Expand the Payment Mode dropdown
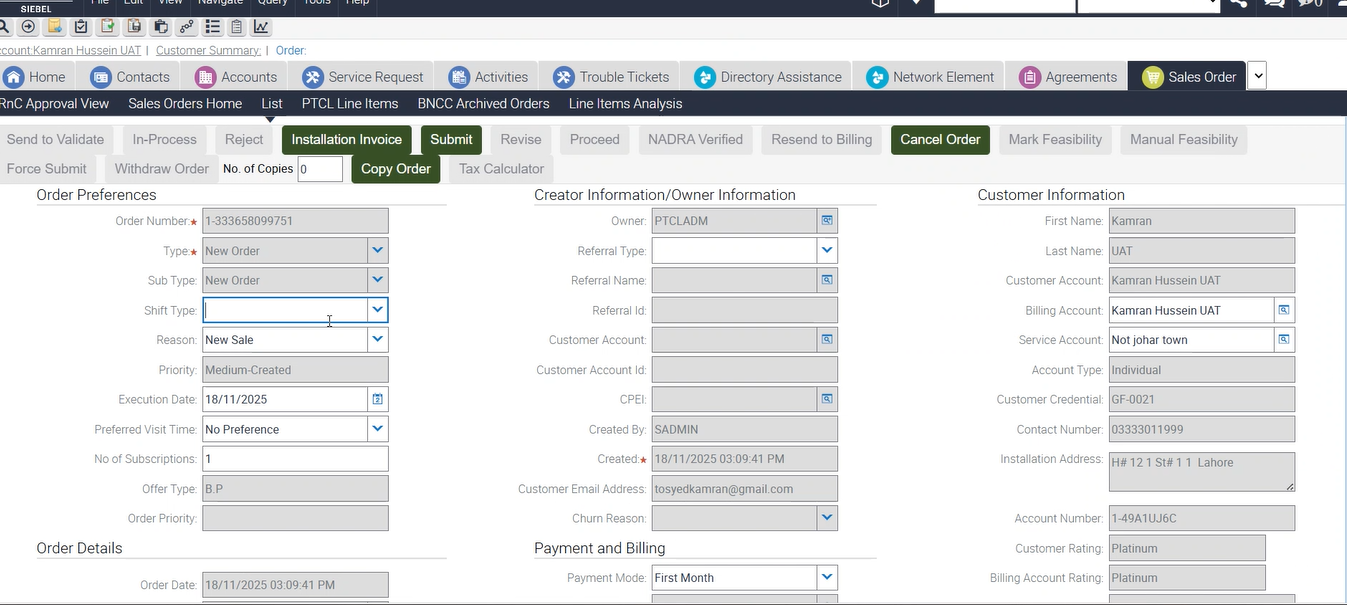 click(826, 577)
